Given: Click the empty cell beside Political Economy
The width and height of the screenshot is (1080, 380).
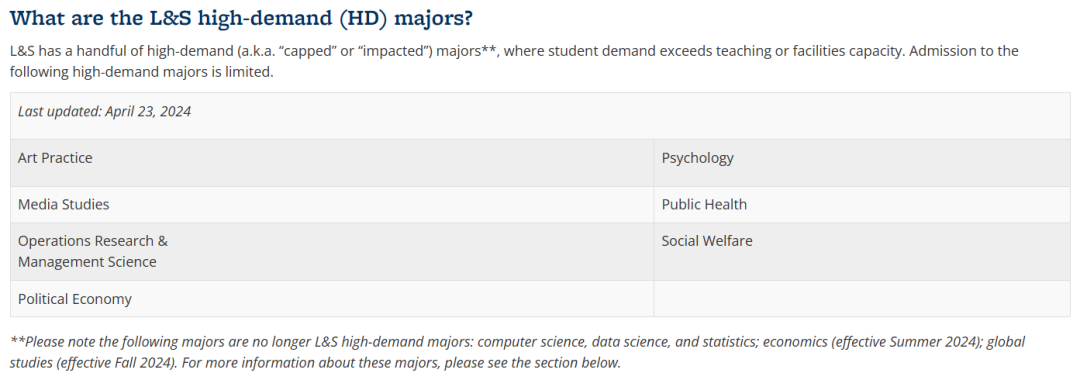Looking at the screenshot, I should coord(862,299).
